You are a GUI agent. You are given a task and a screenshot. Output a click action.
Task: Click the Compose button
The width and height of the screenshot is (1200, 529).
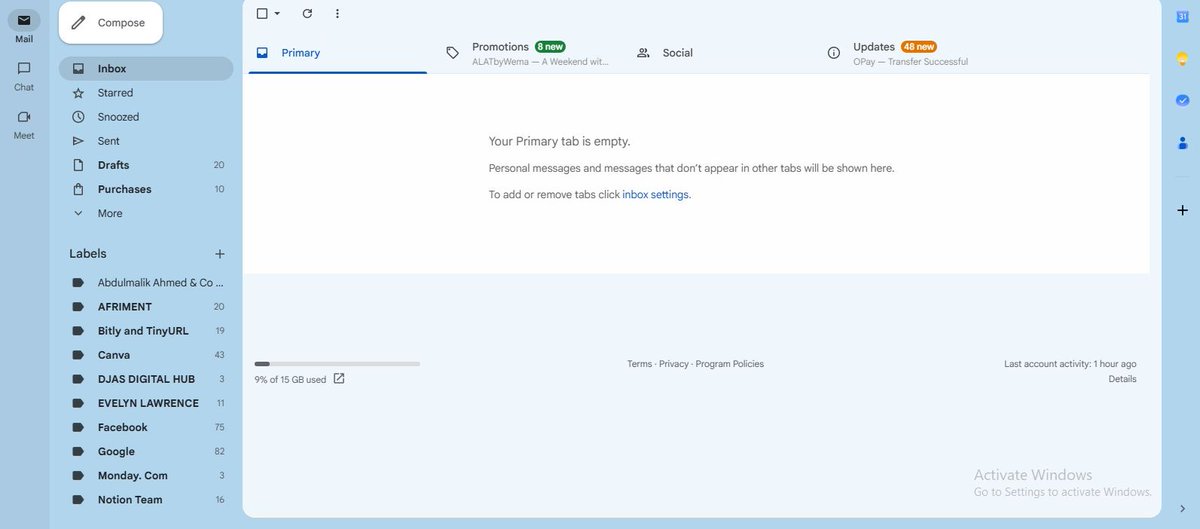pyautogui.click(x=110, y=23)
